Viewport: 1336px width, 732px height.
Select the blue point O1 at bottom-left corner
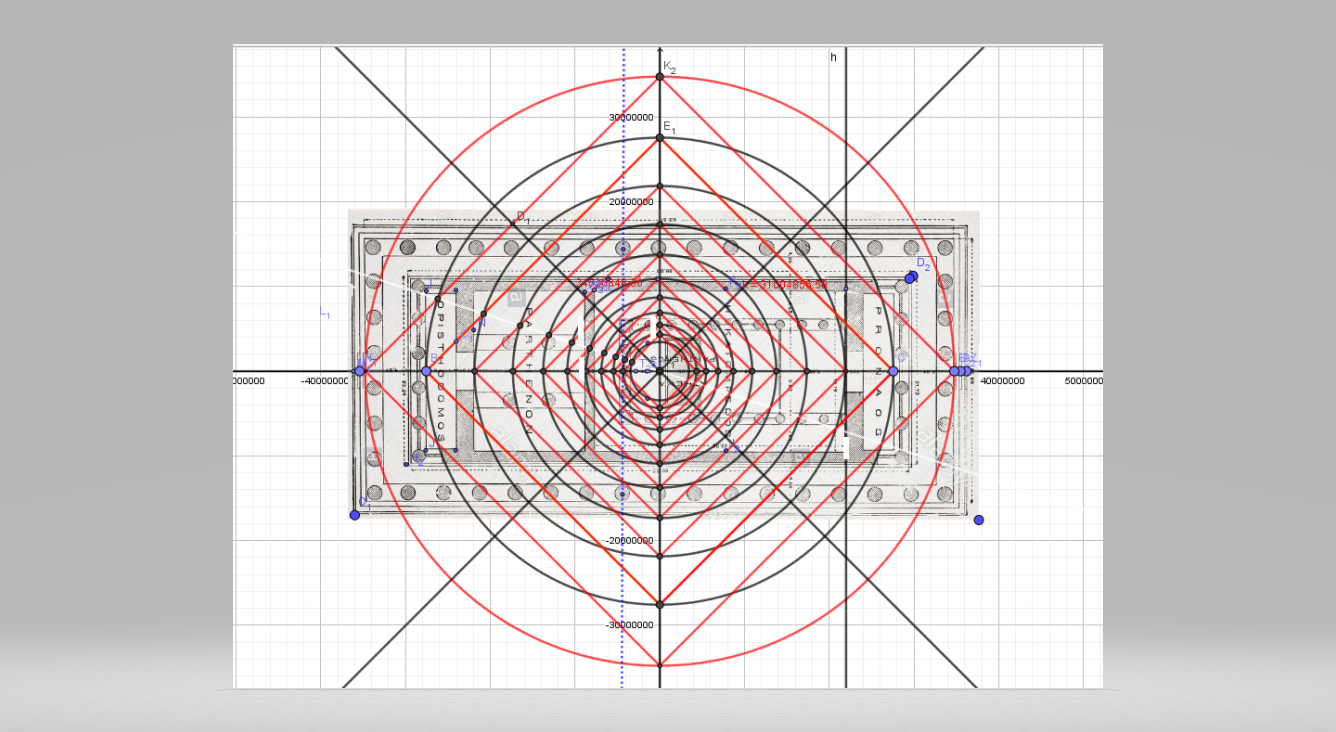coord(355,515)
